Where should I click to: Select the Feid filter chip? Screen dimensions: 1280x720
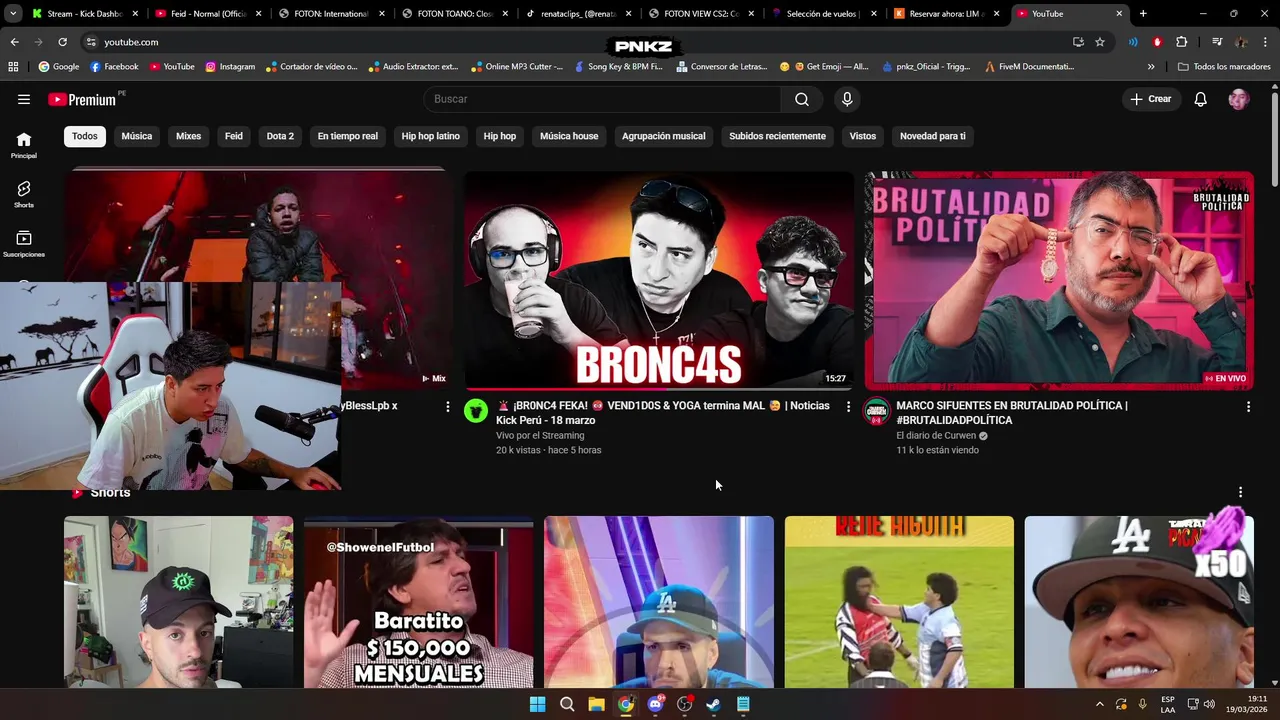tap(234, 136)
